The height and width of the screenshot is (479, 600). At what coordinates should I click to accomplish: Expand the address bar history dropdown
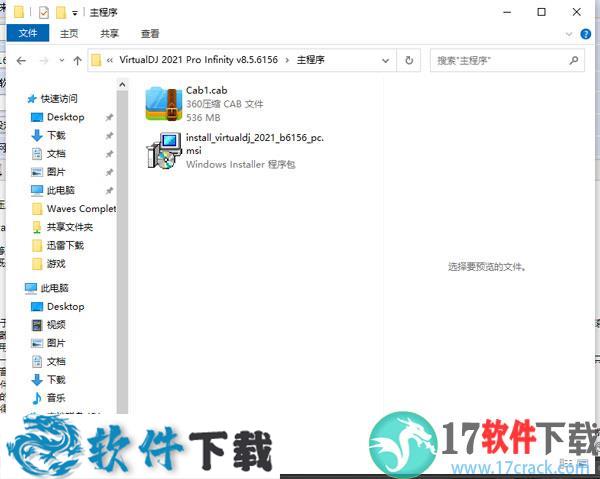point(386,60)
